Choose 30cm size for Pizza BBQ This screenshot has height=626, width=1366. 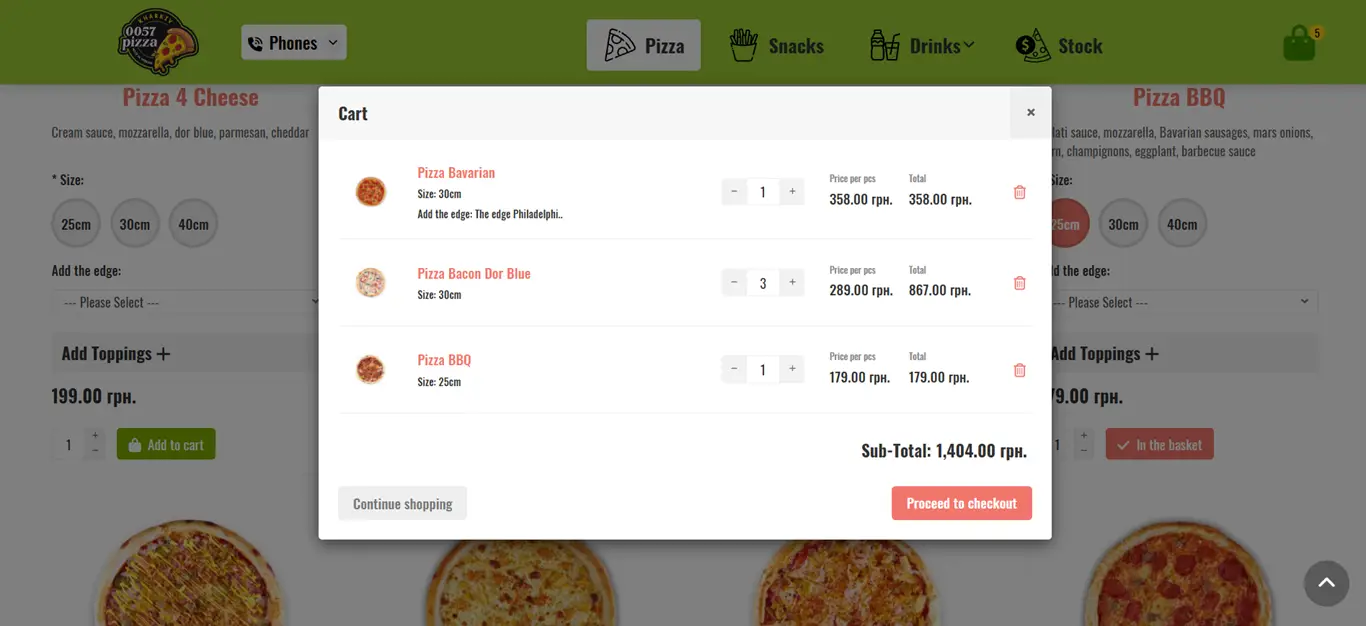1123,224
